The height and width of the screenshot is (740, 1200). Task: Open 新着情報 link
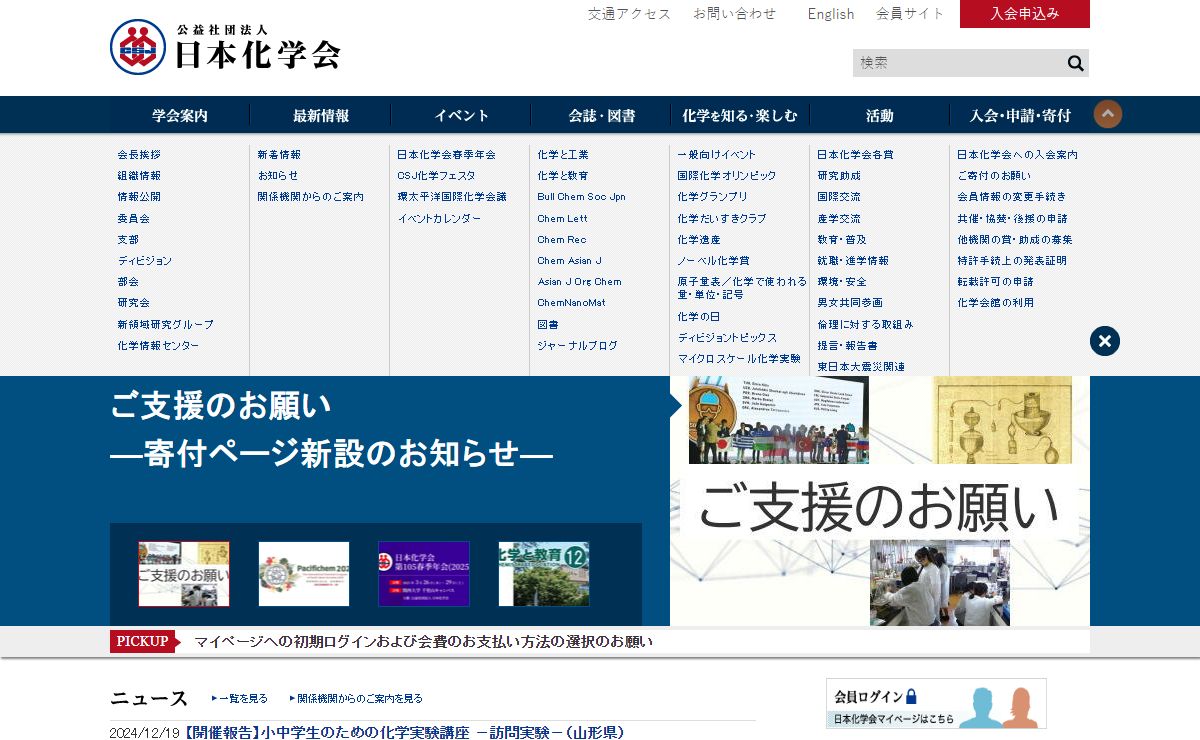pyautogui.click(x=279, y=155)
